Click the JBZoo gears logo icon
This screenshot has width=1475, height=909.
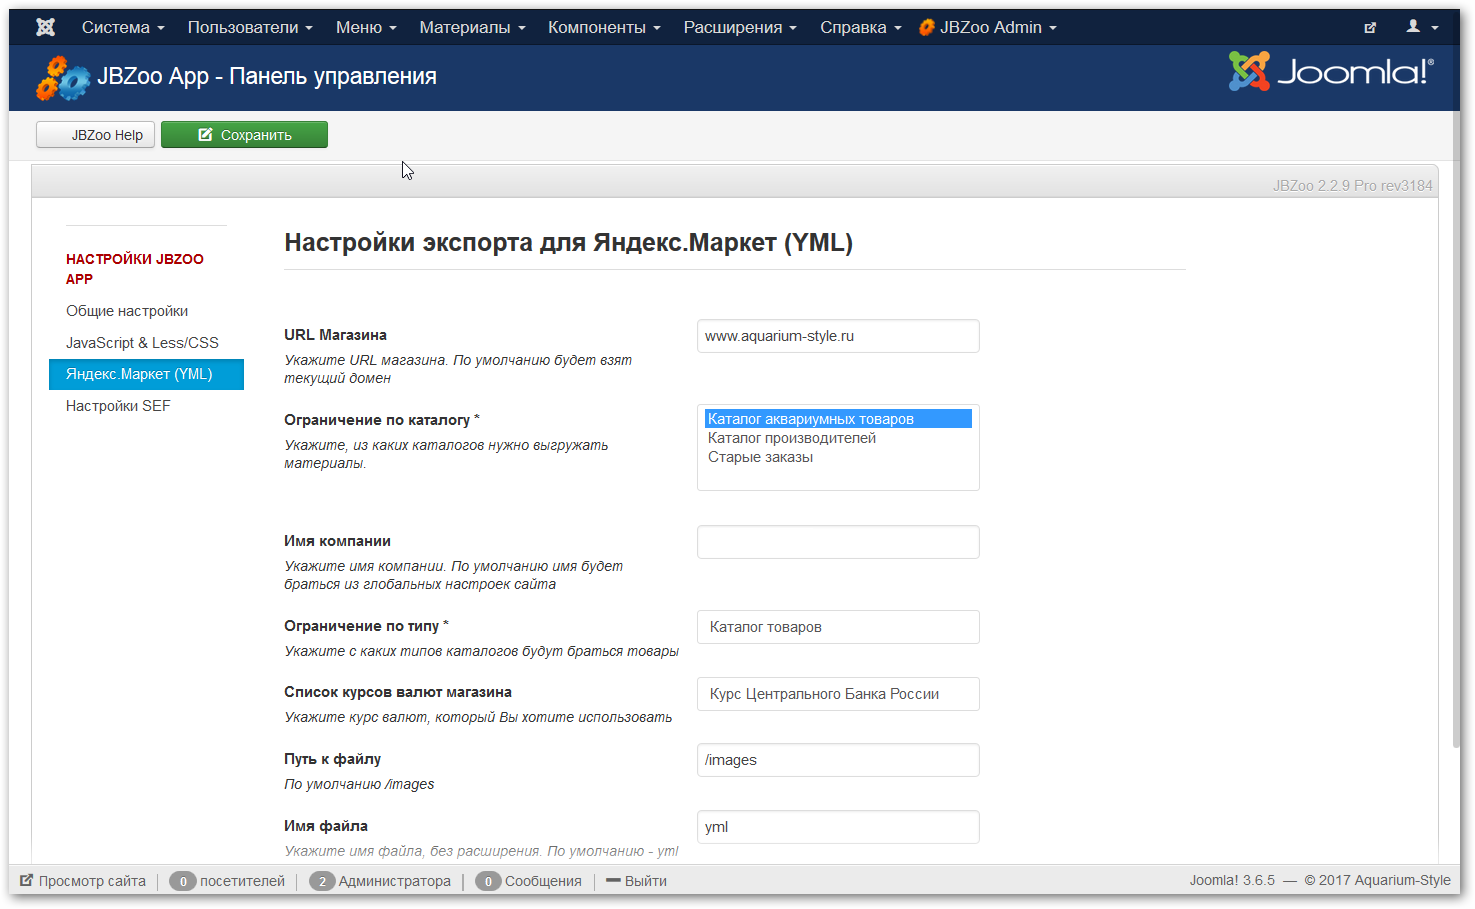(63, 78)
